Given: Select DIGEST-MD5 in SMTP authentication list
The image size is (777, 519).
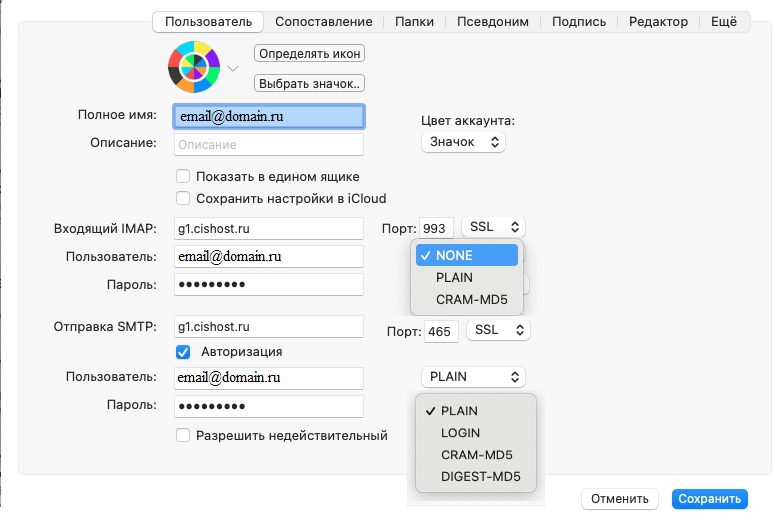Looking at the screenshot, I should (x=474, y=477).
